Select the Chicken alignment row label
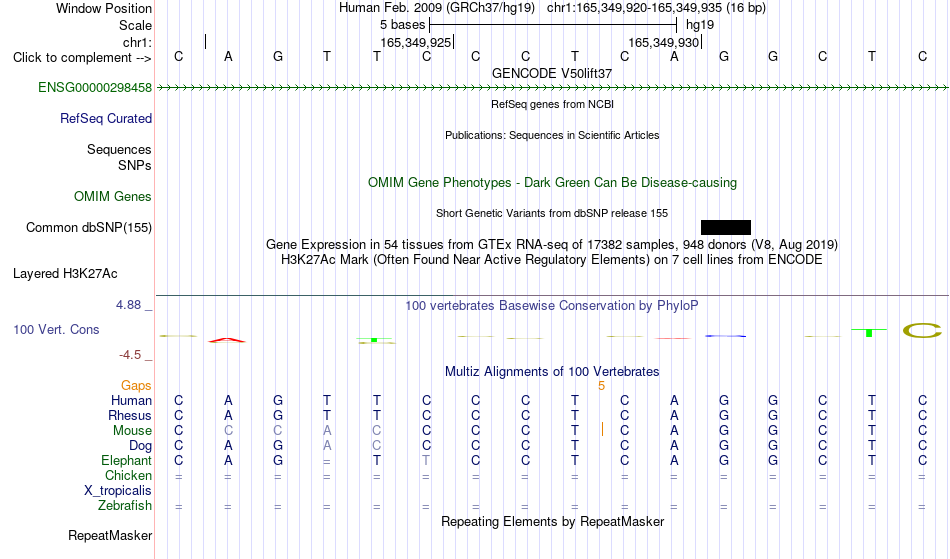This screenshot has height=559, width=950. (x=128, y=475)
